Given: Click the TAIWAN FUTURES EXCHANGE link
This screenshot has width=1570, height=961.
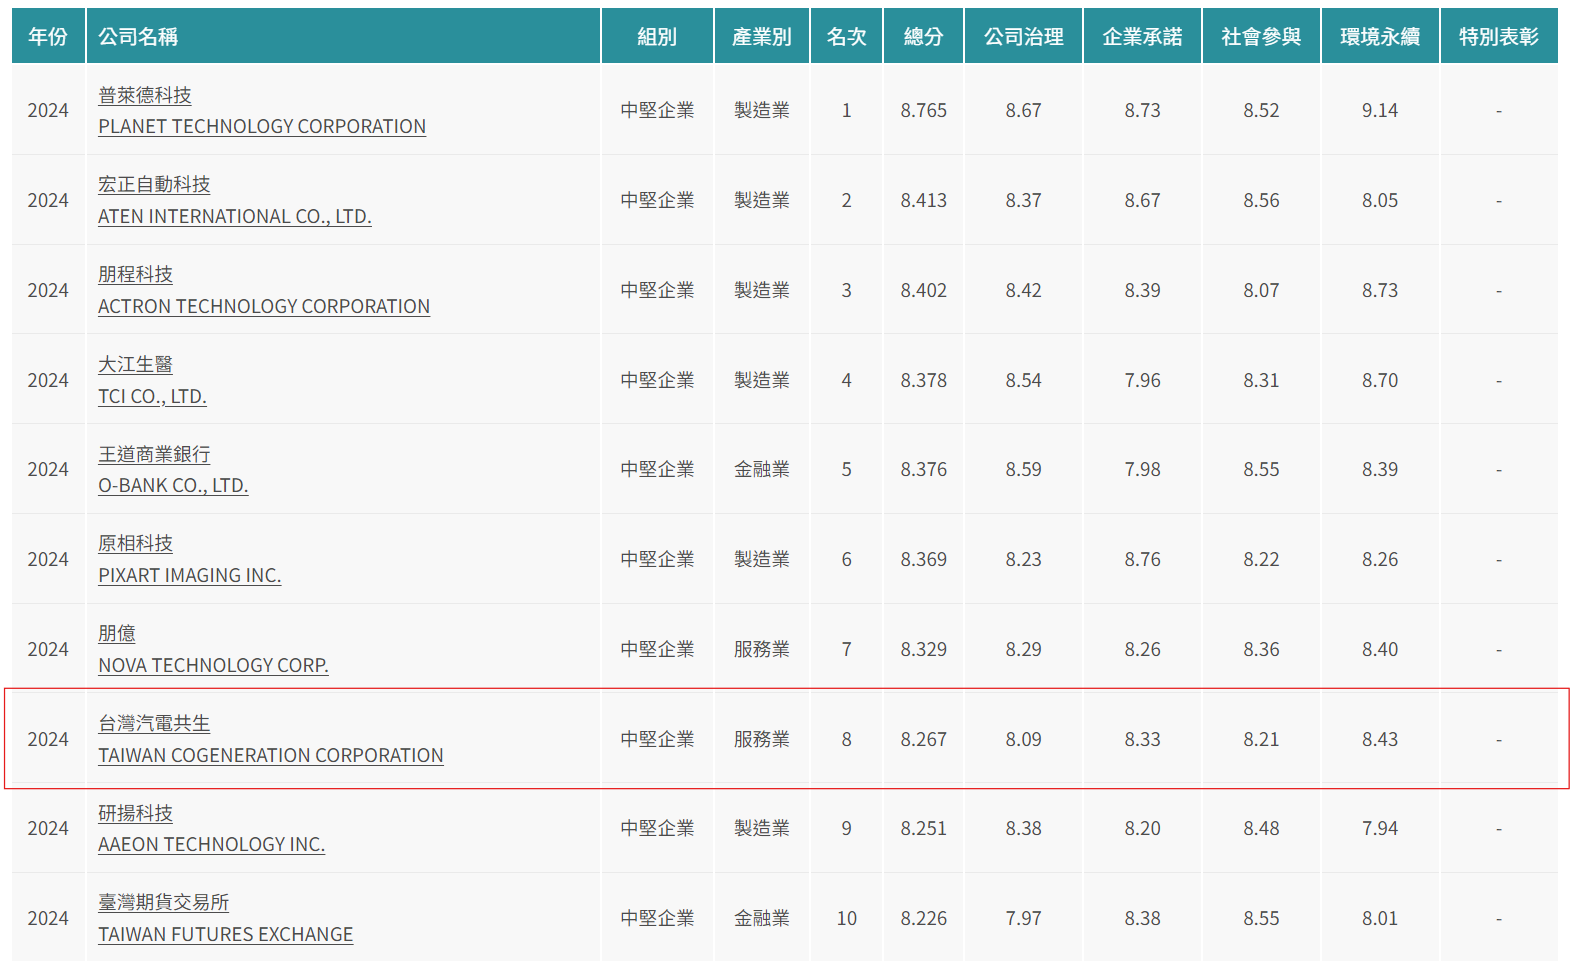Looking at the screenshot, I should [225, 934].
